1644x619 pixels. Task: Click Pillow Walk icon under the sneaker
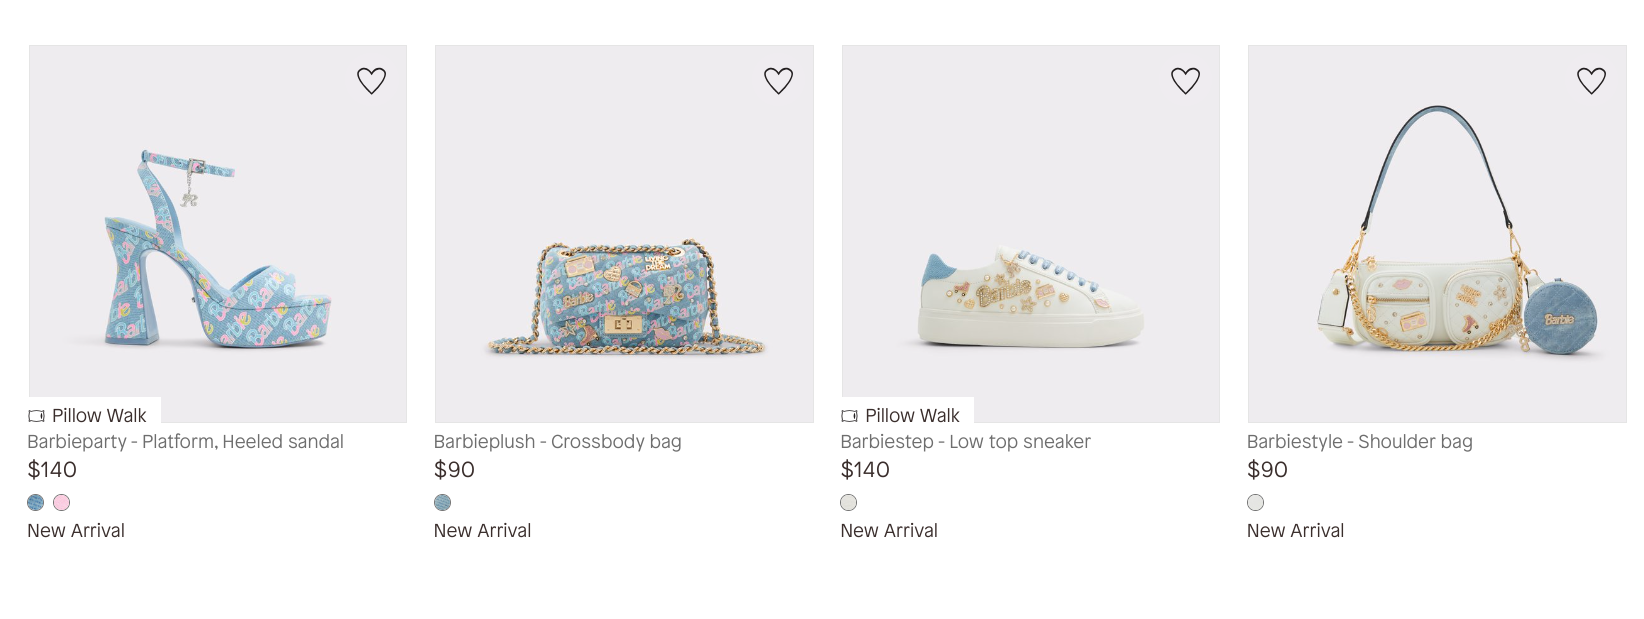click(850, 416)
